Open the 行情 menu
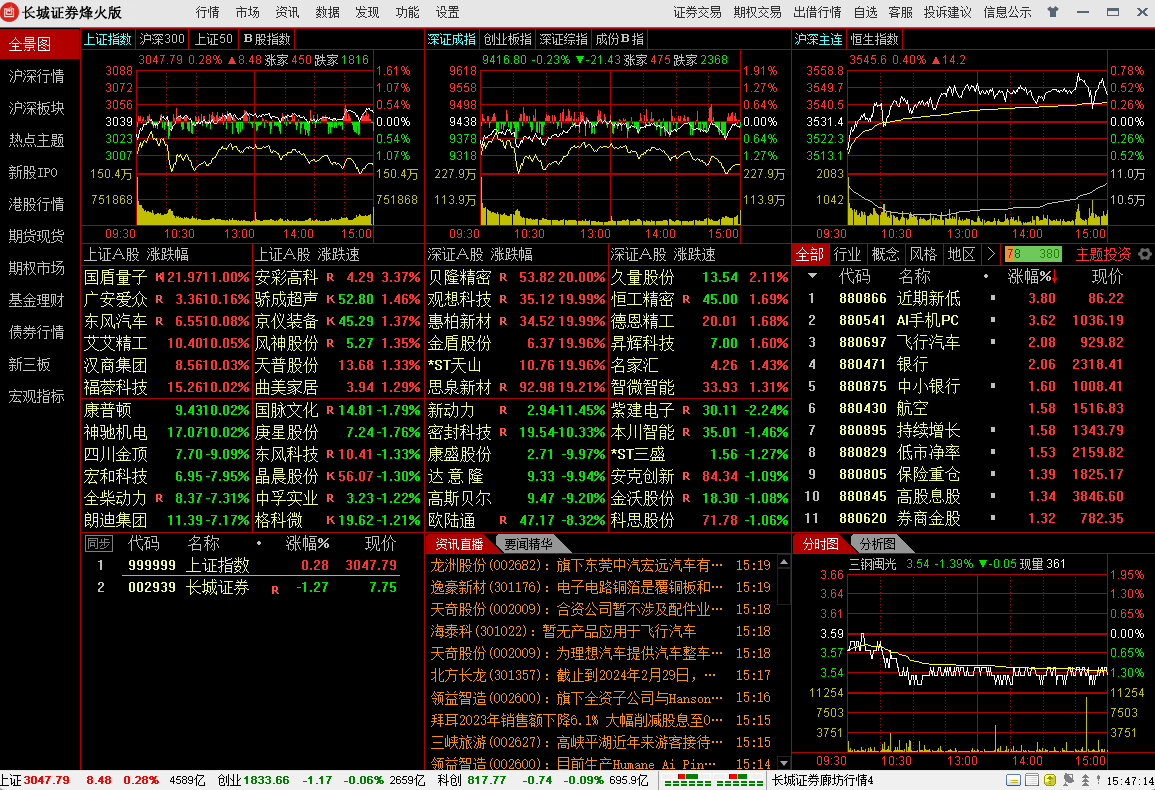Screen dimensions: 1155x790 point(208,13)
